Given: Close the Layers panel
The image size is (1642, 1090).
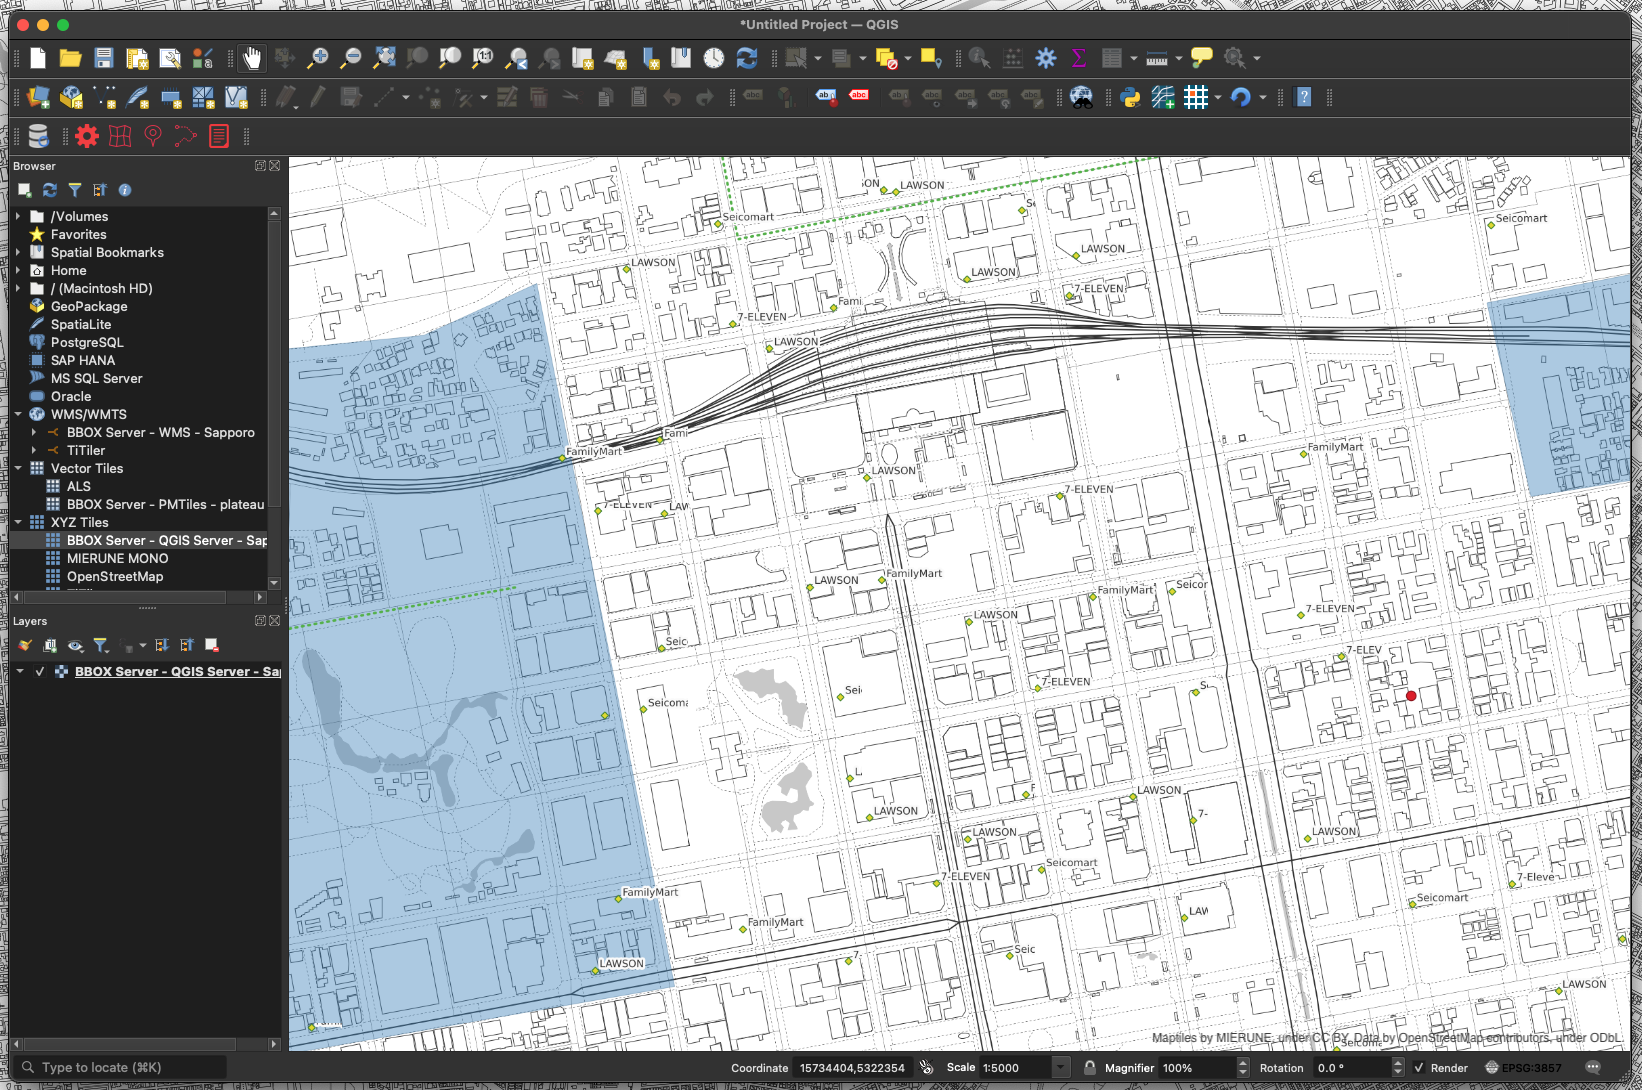Looking at the screenshot, I should pos(275,621).
